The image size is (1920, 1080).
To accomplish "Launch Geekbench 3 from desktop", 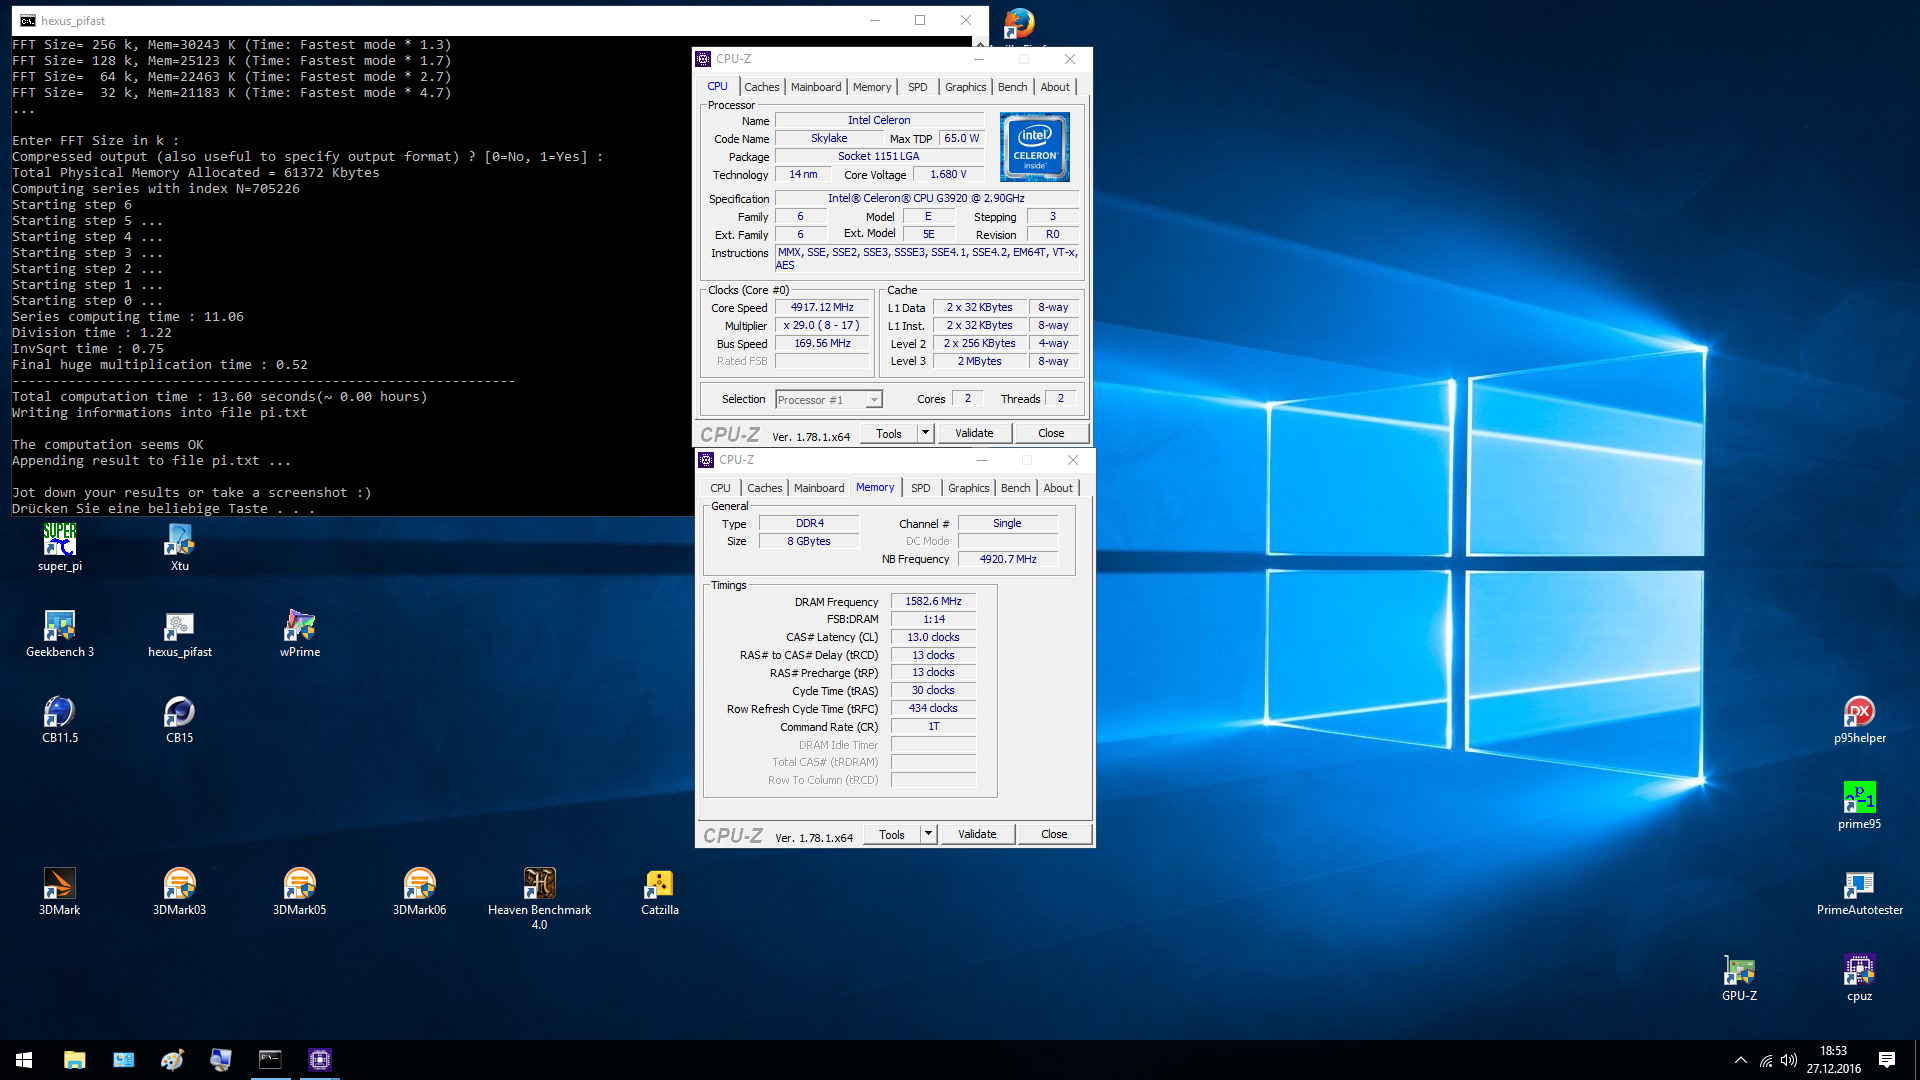I will point(60,634).
